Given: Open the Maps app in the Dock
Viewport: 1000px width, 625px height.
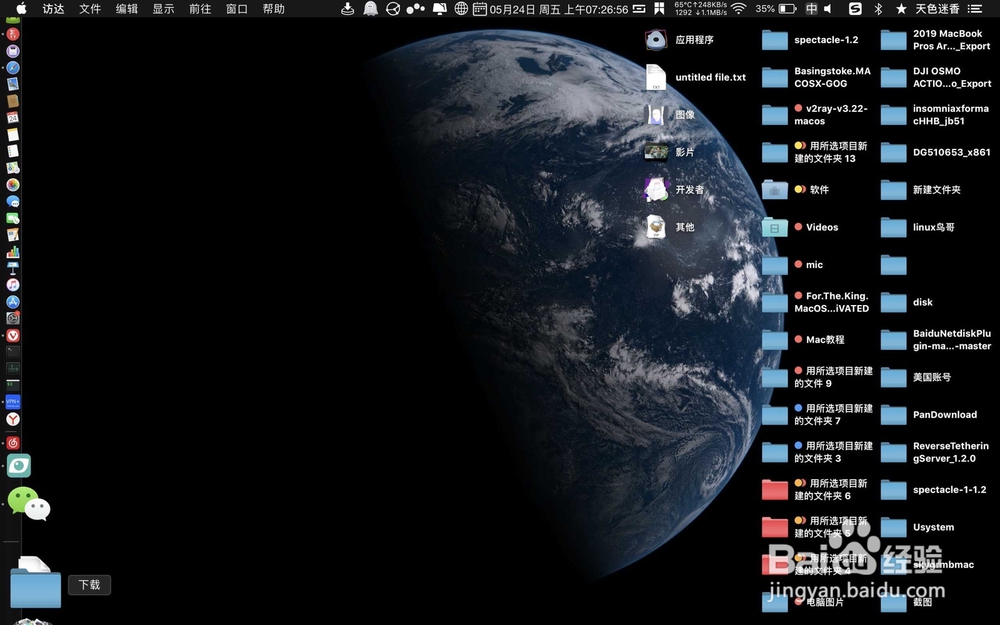Looking at the screenshot, I should pos(13,168).
